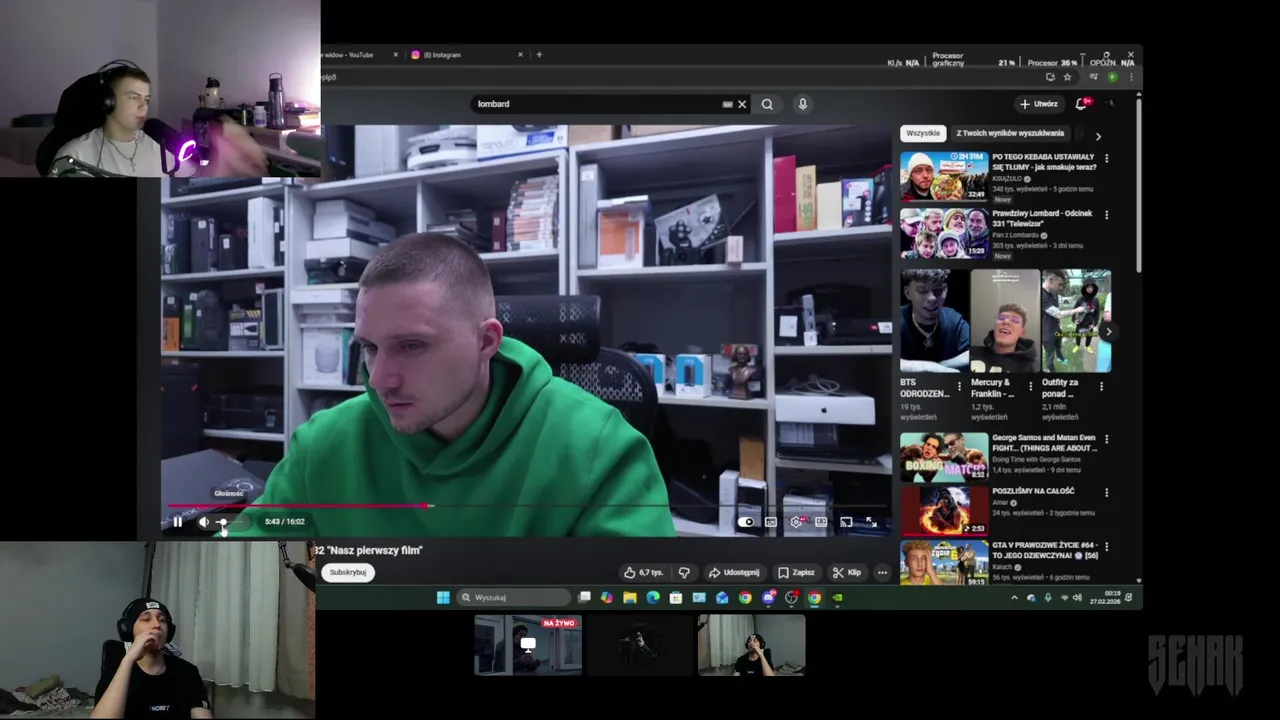
Task: Open Microsoft Edge from the taskbar
Action: (653, 598)
